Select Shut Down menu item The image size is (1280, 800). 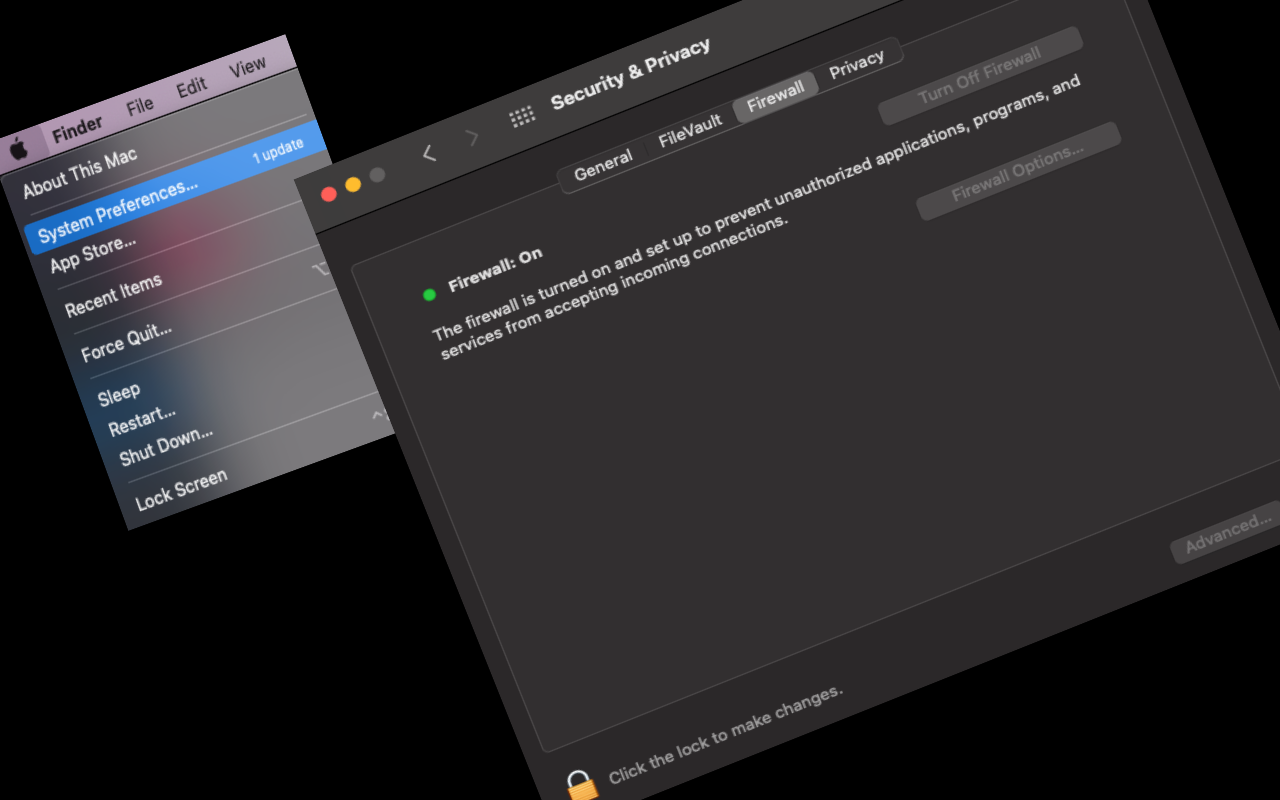click(x=166, y=446)
